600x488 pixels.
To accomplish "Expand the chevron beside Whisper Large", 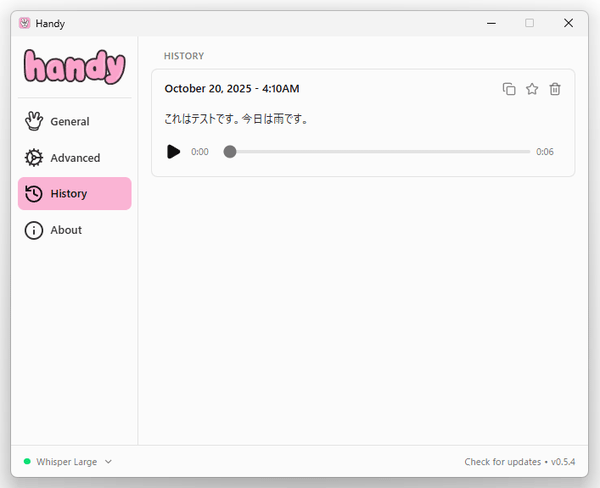I will 108,462.
